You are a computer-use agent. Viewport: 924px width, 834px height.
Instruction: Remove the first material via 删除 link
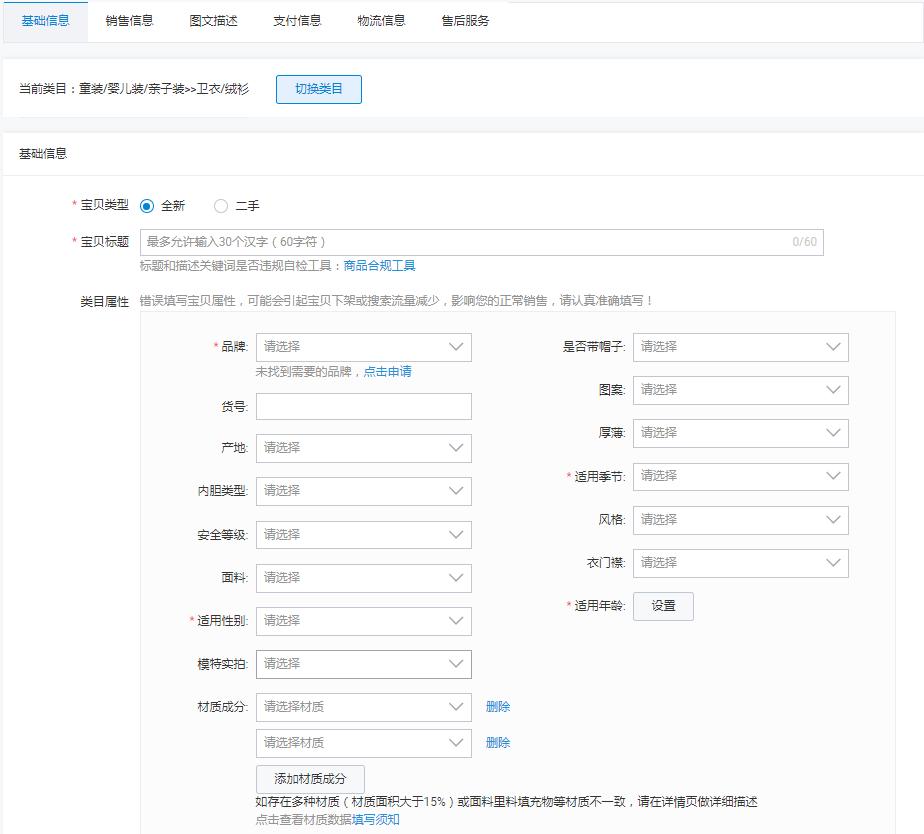pyautogui.click(x=498, y=706)
